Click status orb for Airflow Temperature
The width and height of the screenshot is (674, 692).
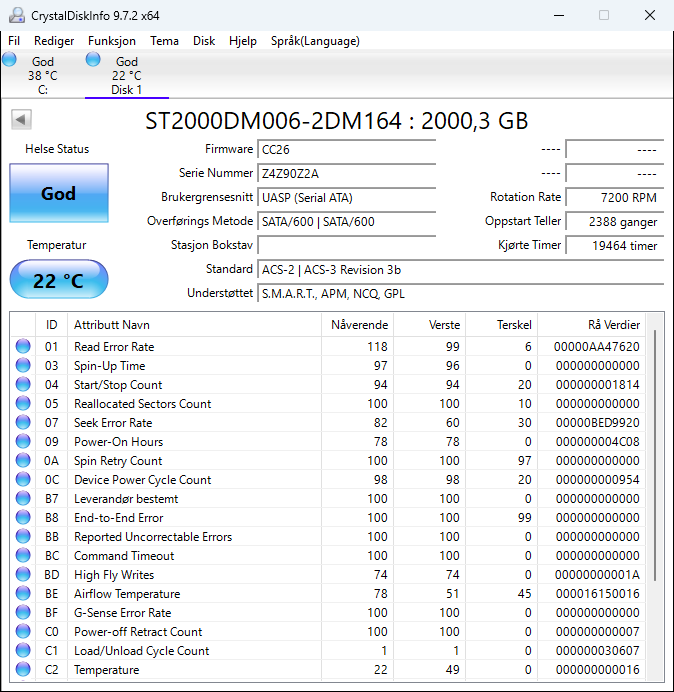point(23,593)
